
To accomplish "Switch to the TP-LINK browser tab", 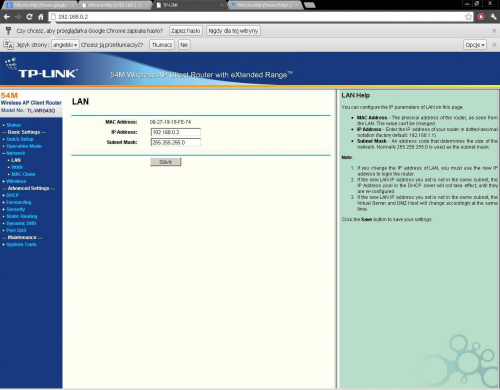I will [x=189, y=5].
